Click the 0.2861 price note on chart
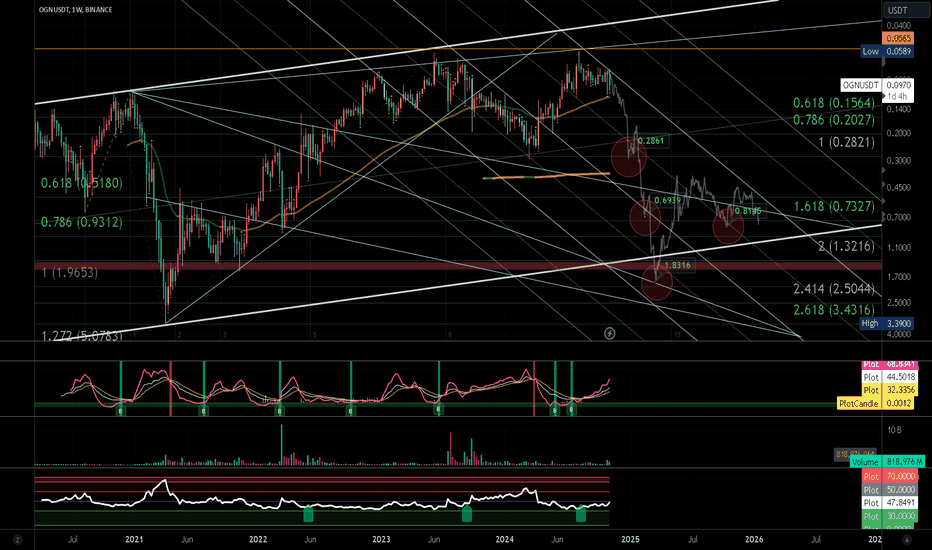The width and height of the screenshot is (932, 550). tap(650, 141)
